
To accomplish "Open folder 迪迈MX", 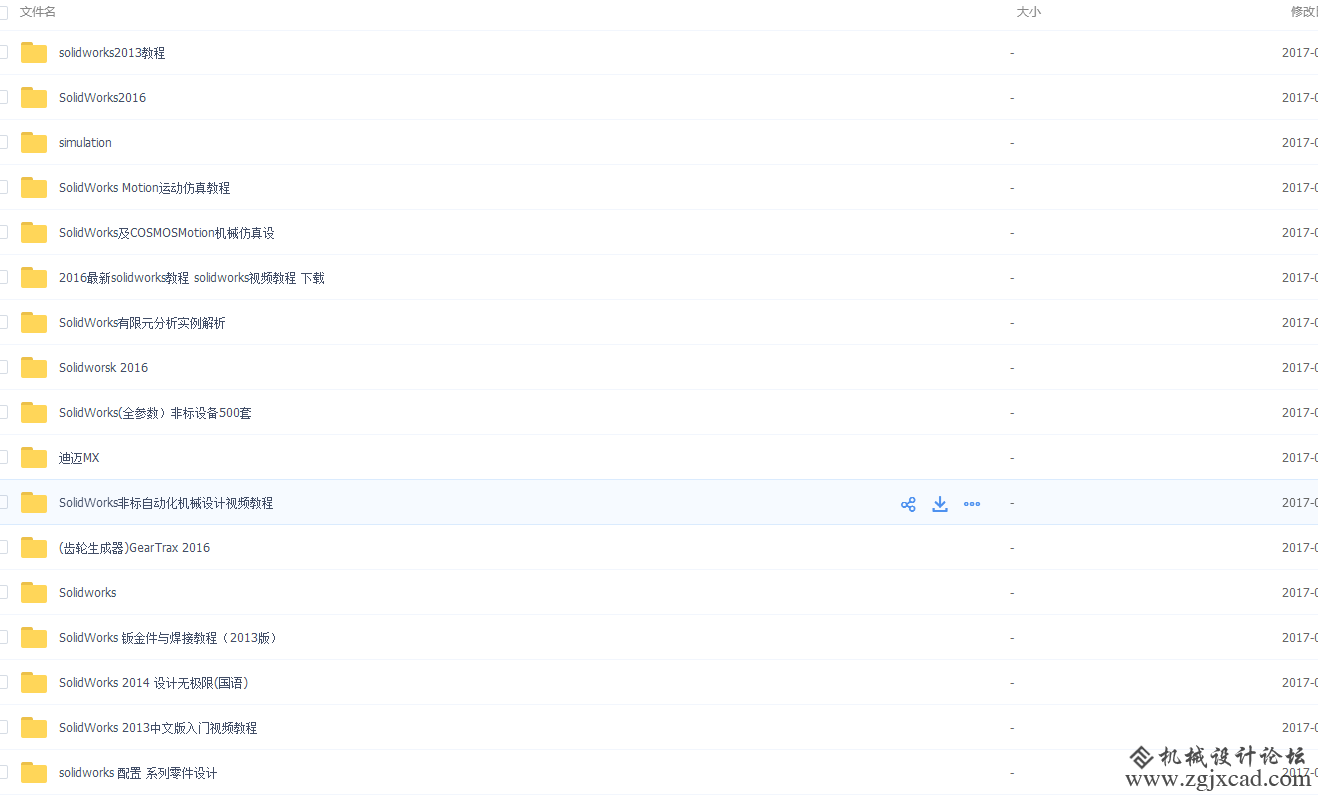I will pyautogui.click(x=79, y=458).
